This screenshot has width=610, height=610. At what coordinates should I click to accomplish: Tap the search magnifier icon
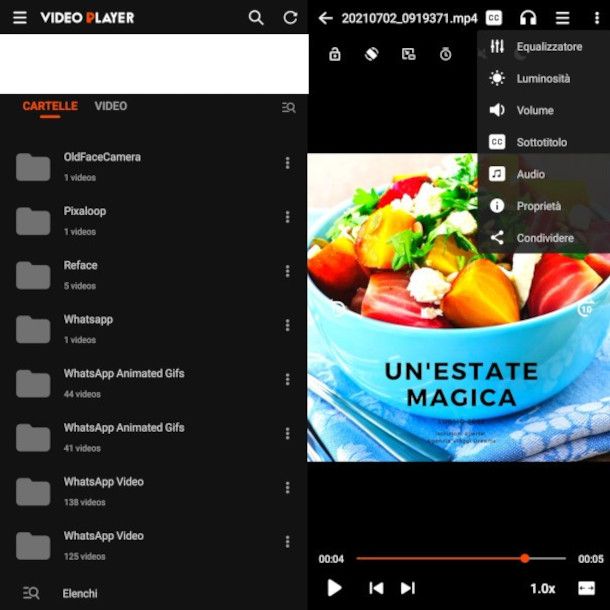tap(256, 18)
